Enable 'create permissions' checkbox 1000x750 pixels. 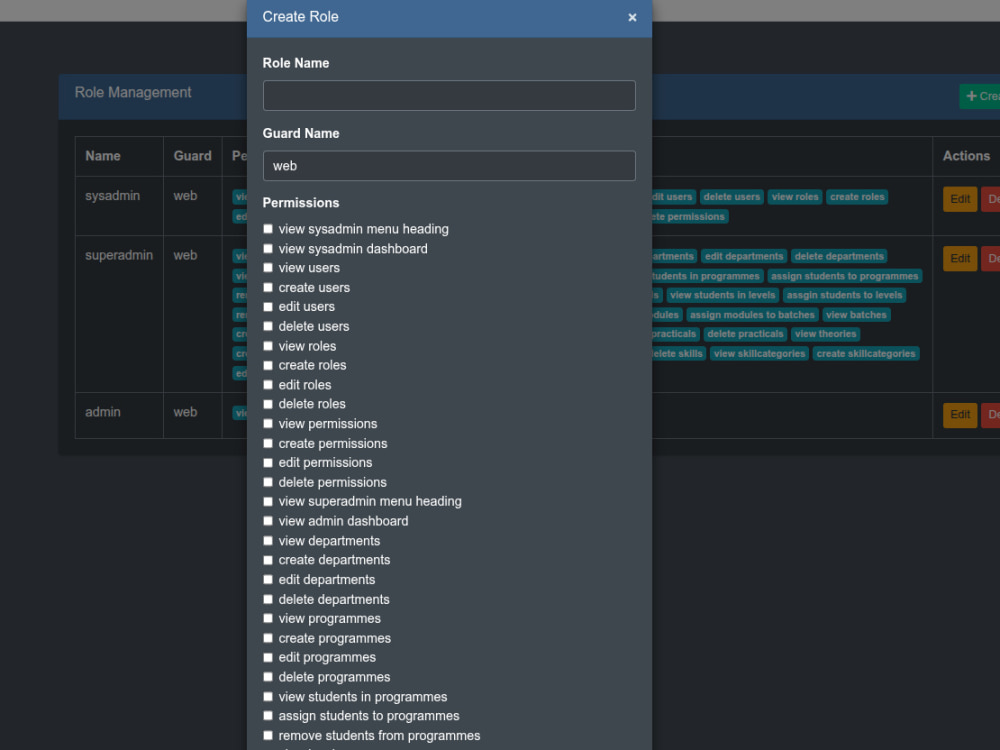click(x=268, y=444)
